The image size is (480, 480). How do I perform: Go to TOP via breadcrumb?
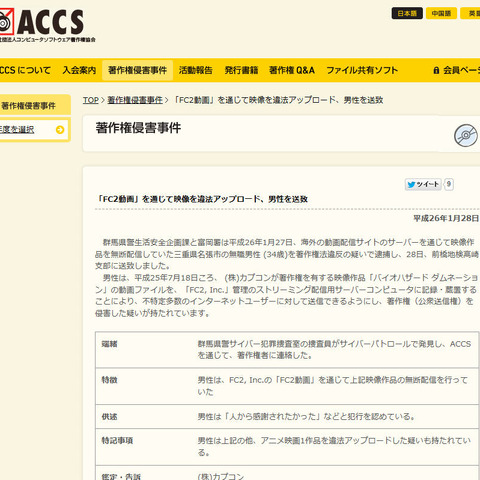(x=91, y=100)
